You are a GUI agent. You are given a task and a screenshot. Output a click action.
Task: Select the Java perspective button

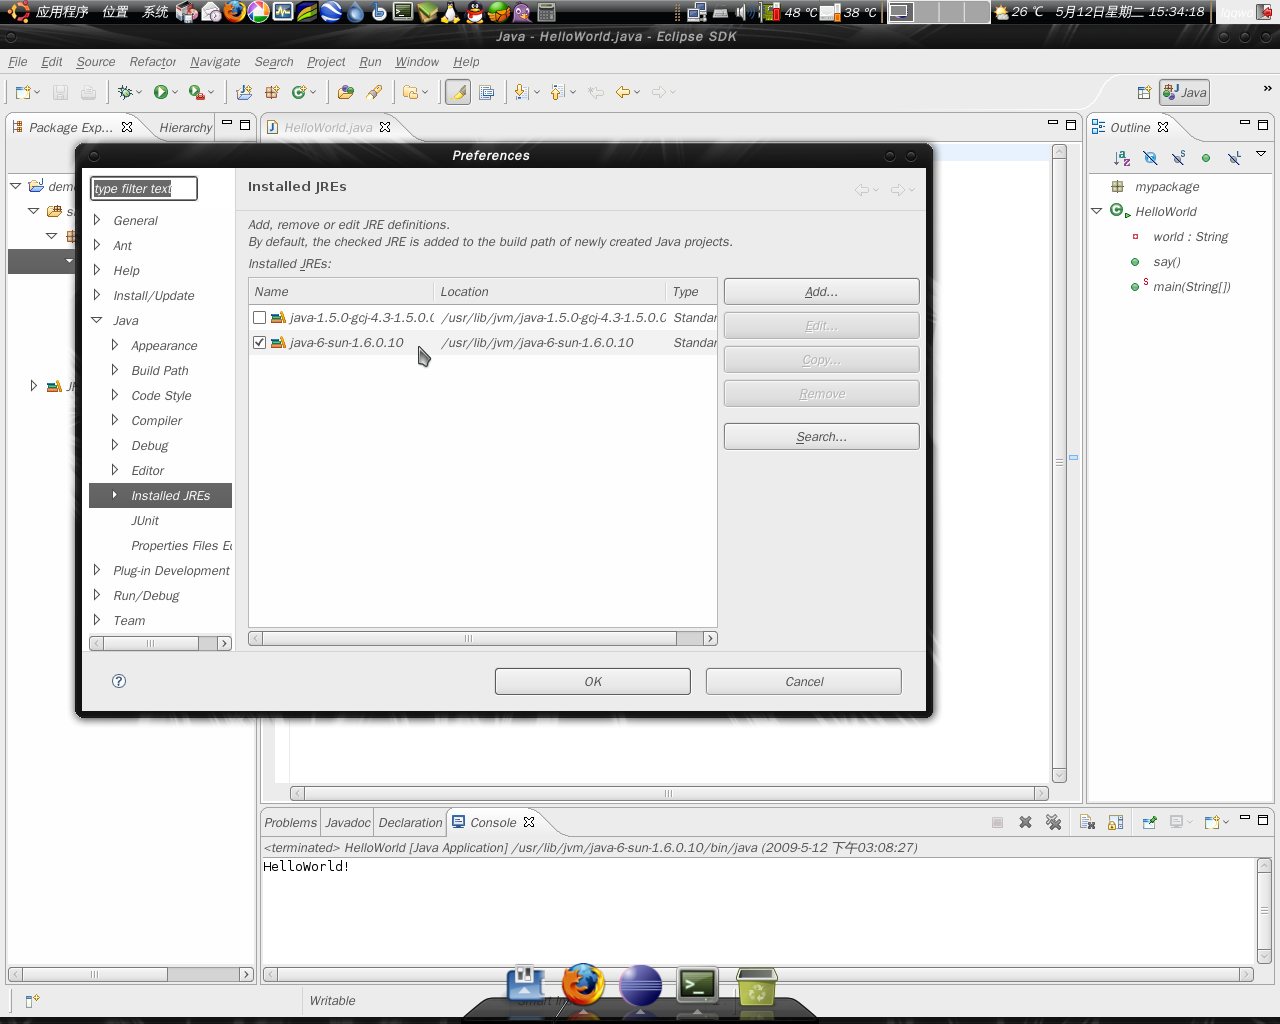pyautogui.click(x=1184, y=92)
